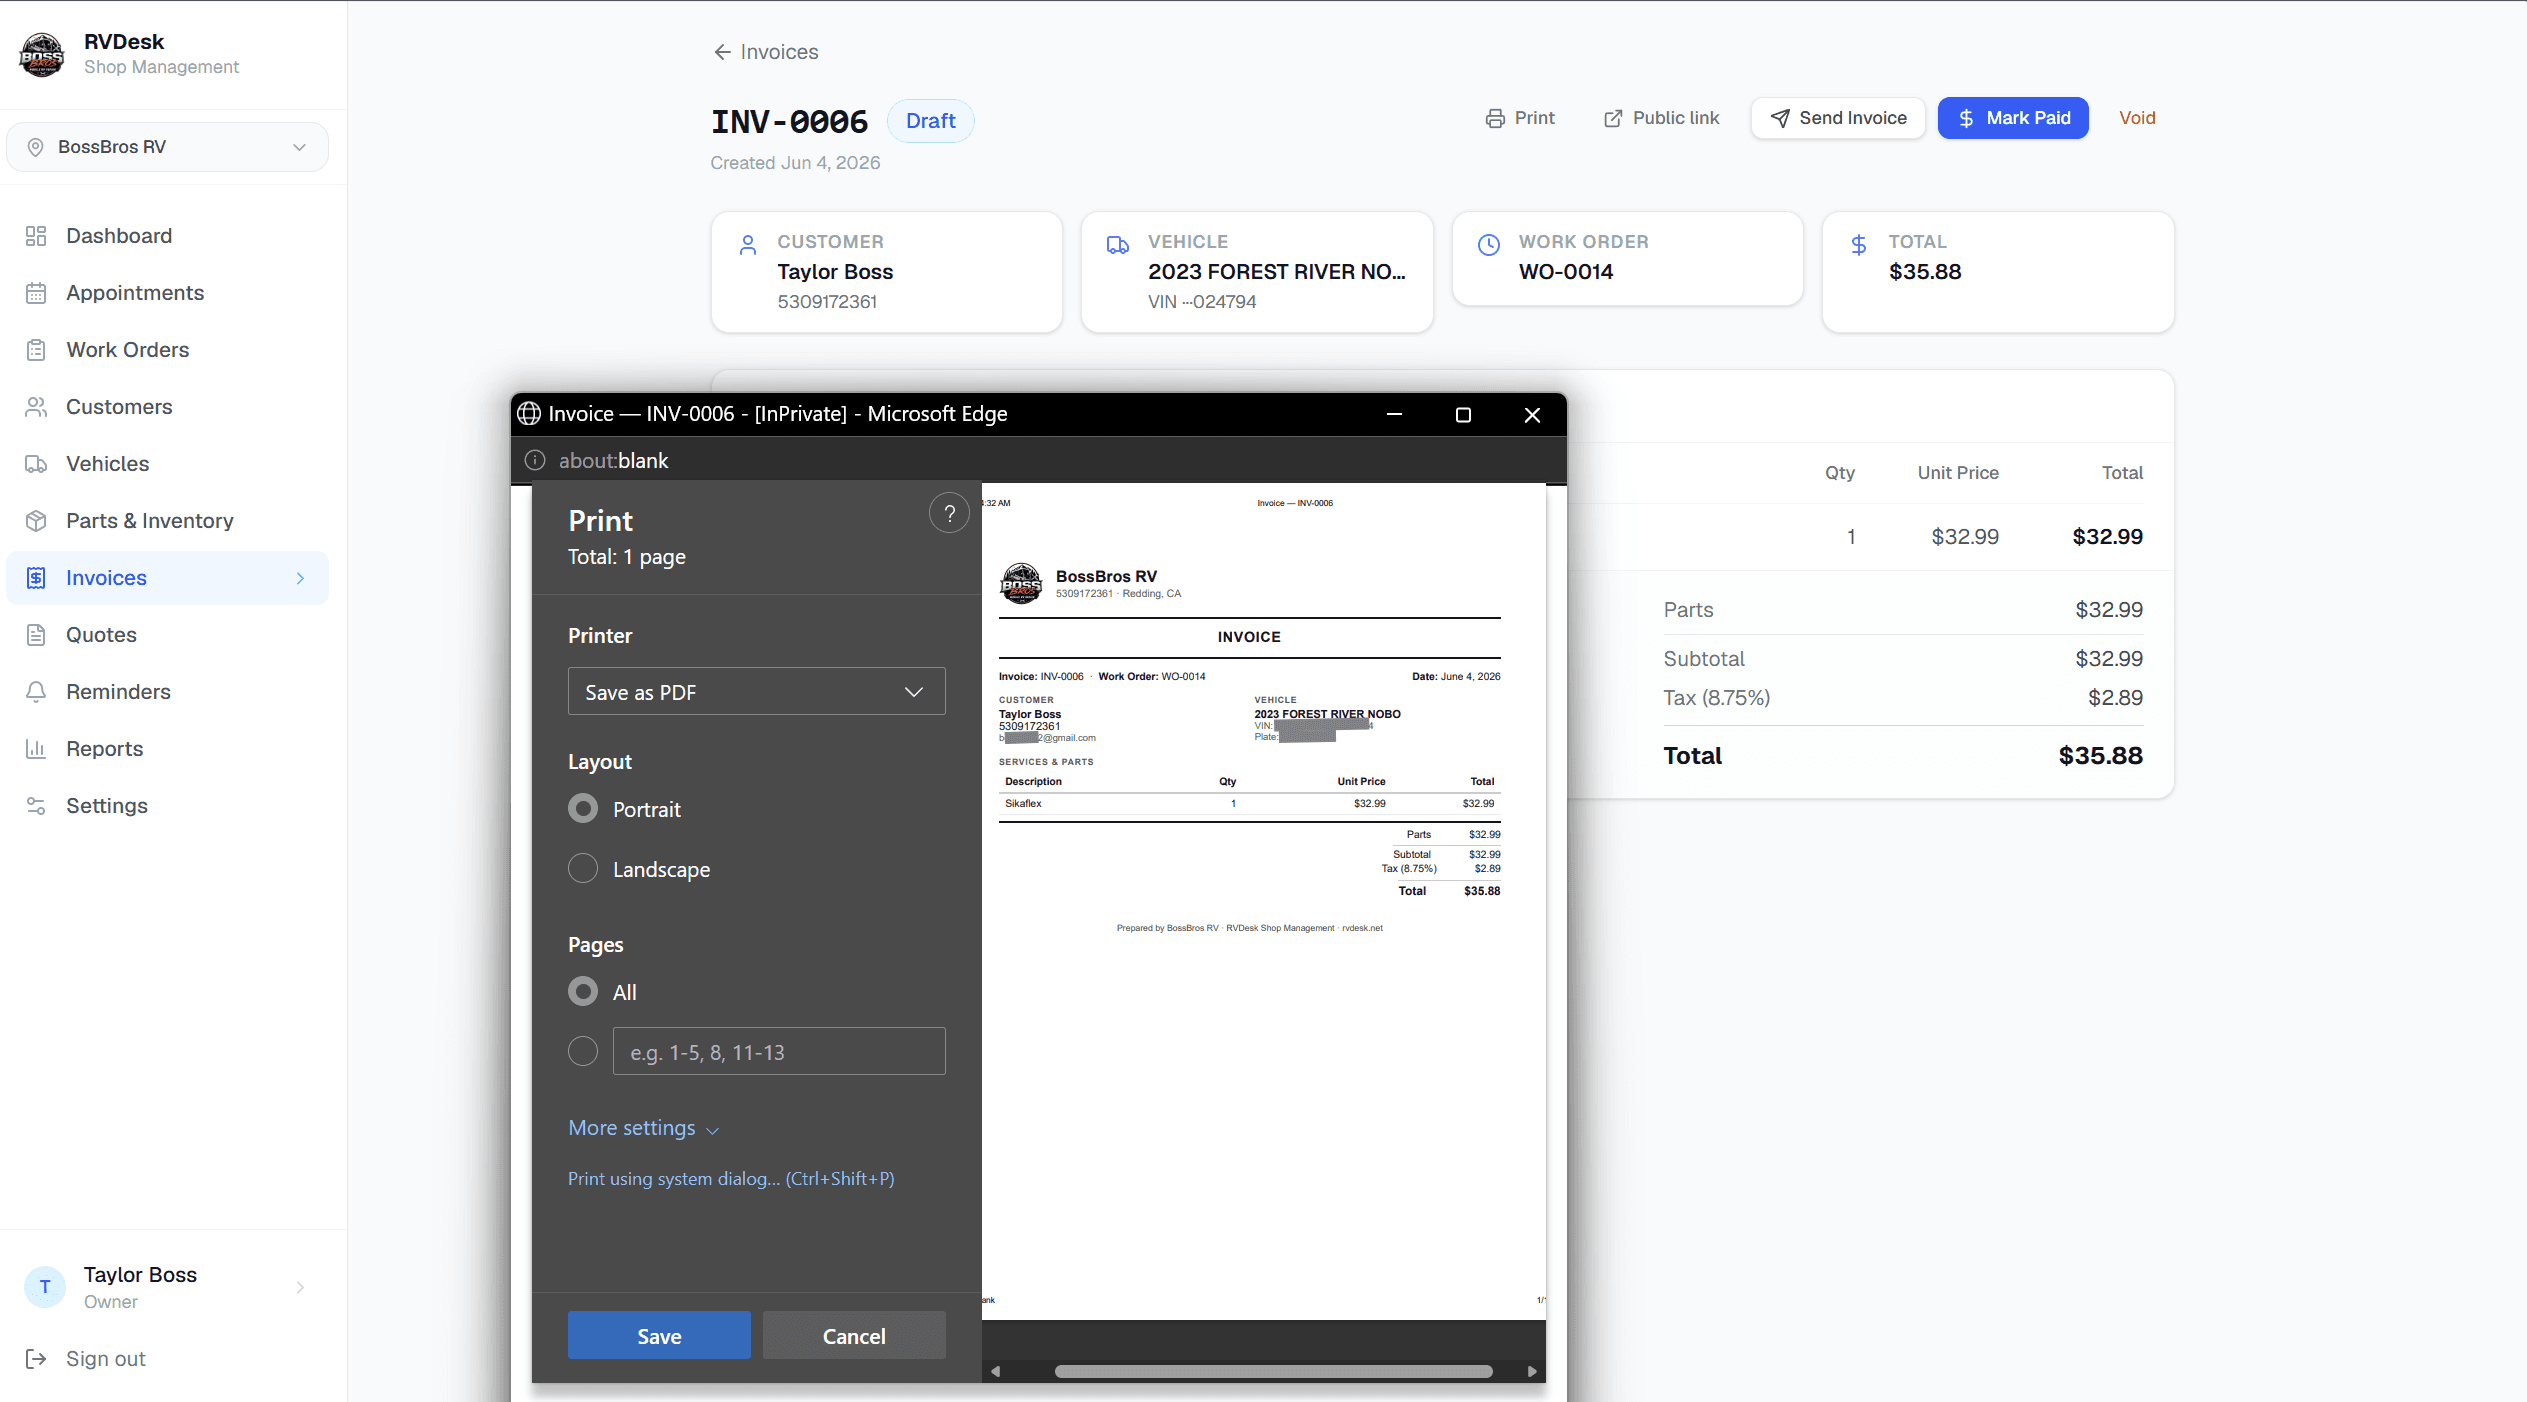Click the Reports bar chart icon

click(36, 749)
